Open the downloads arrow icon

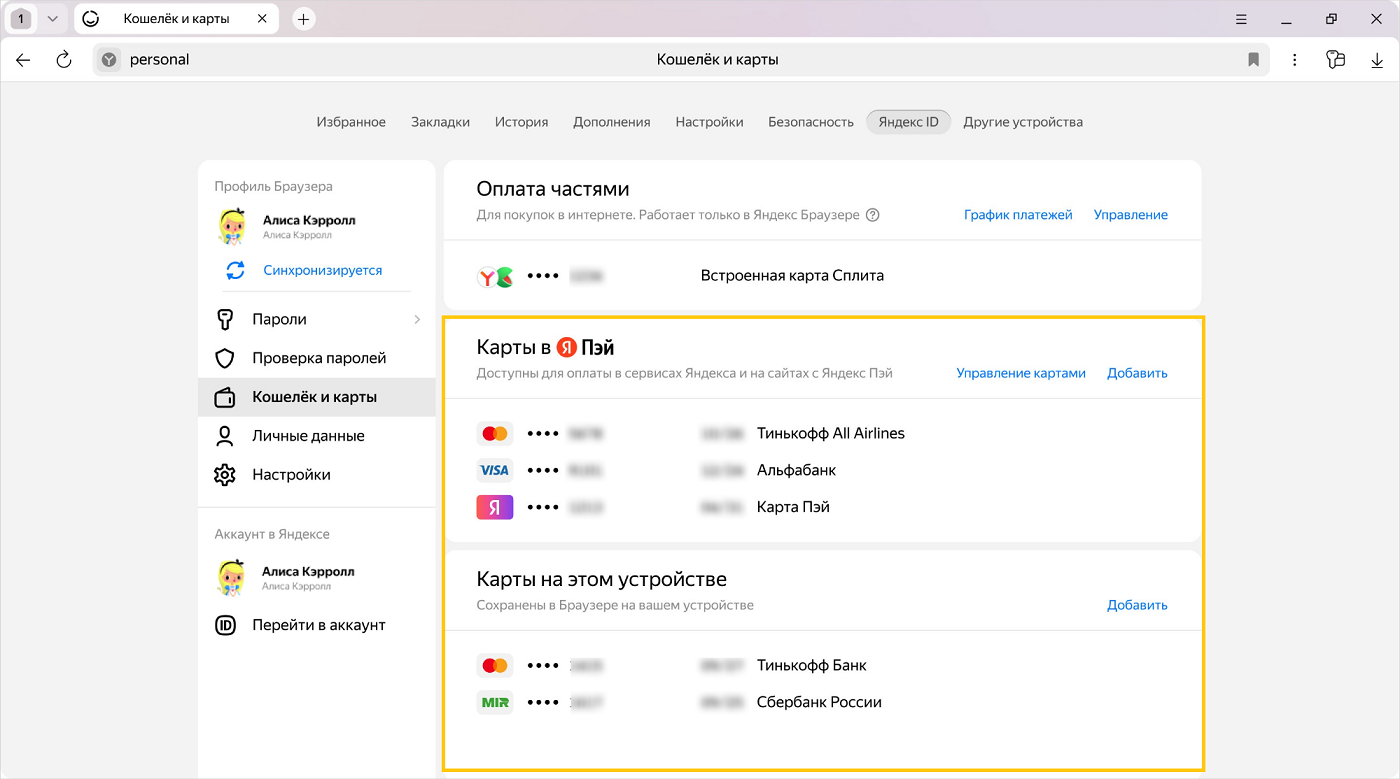pos(1377,60)
